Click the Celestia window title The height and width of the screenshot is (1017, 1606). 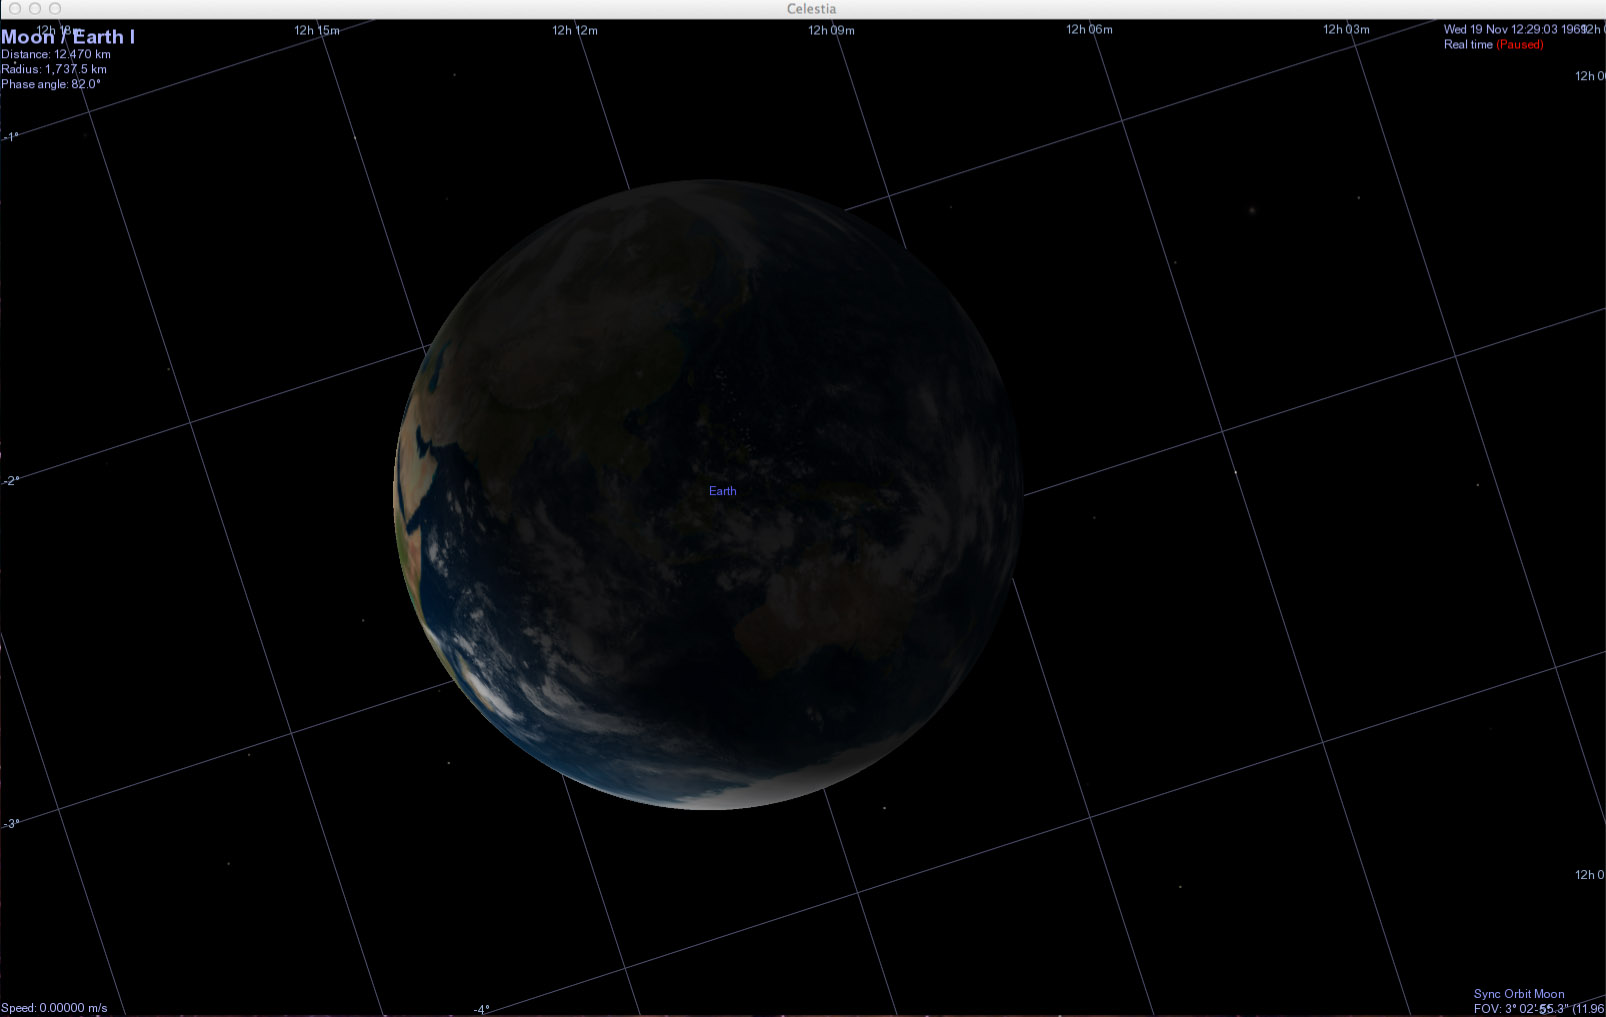pos(811,9)
